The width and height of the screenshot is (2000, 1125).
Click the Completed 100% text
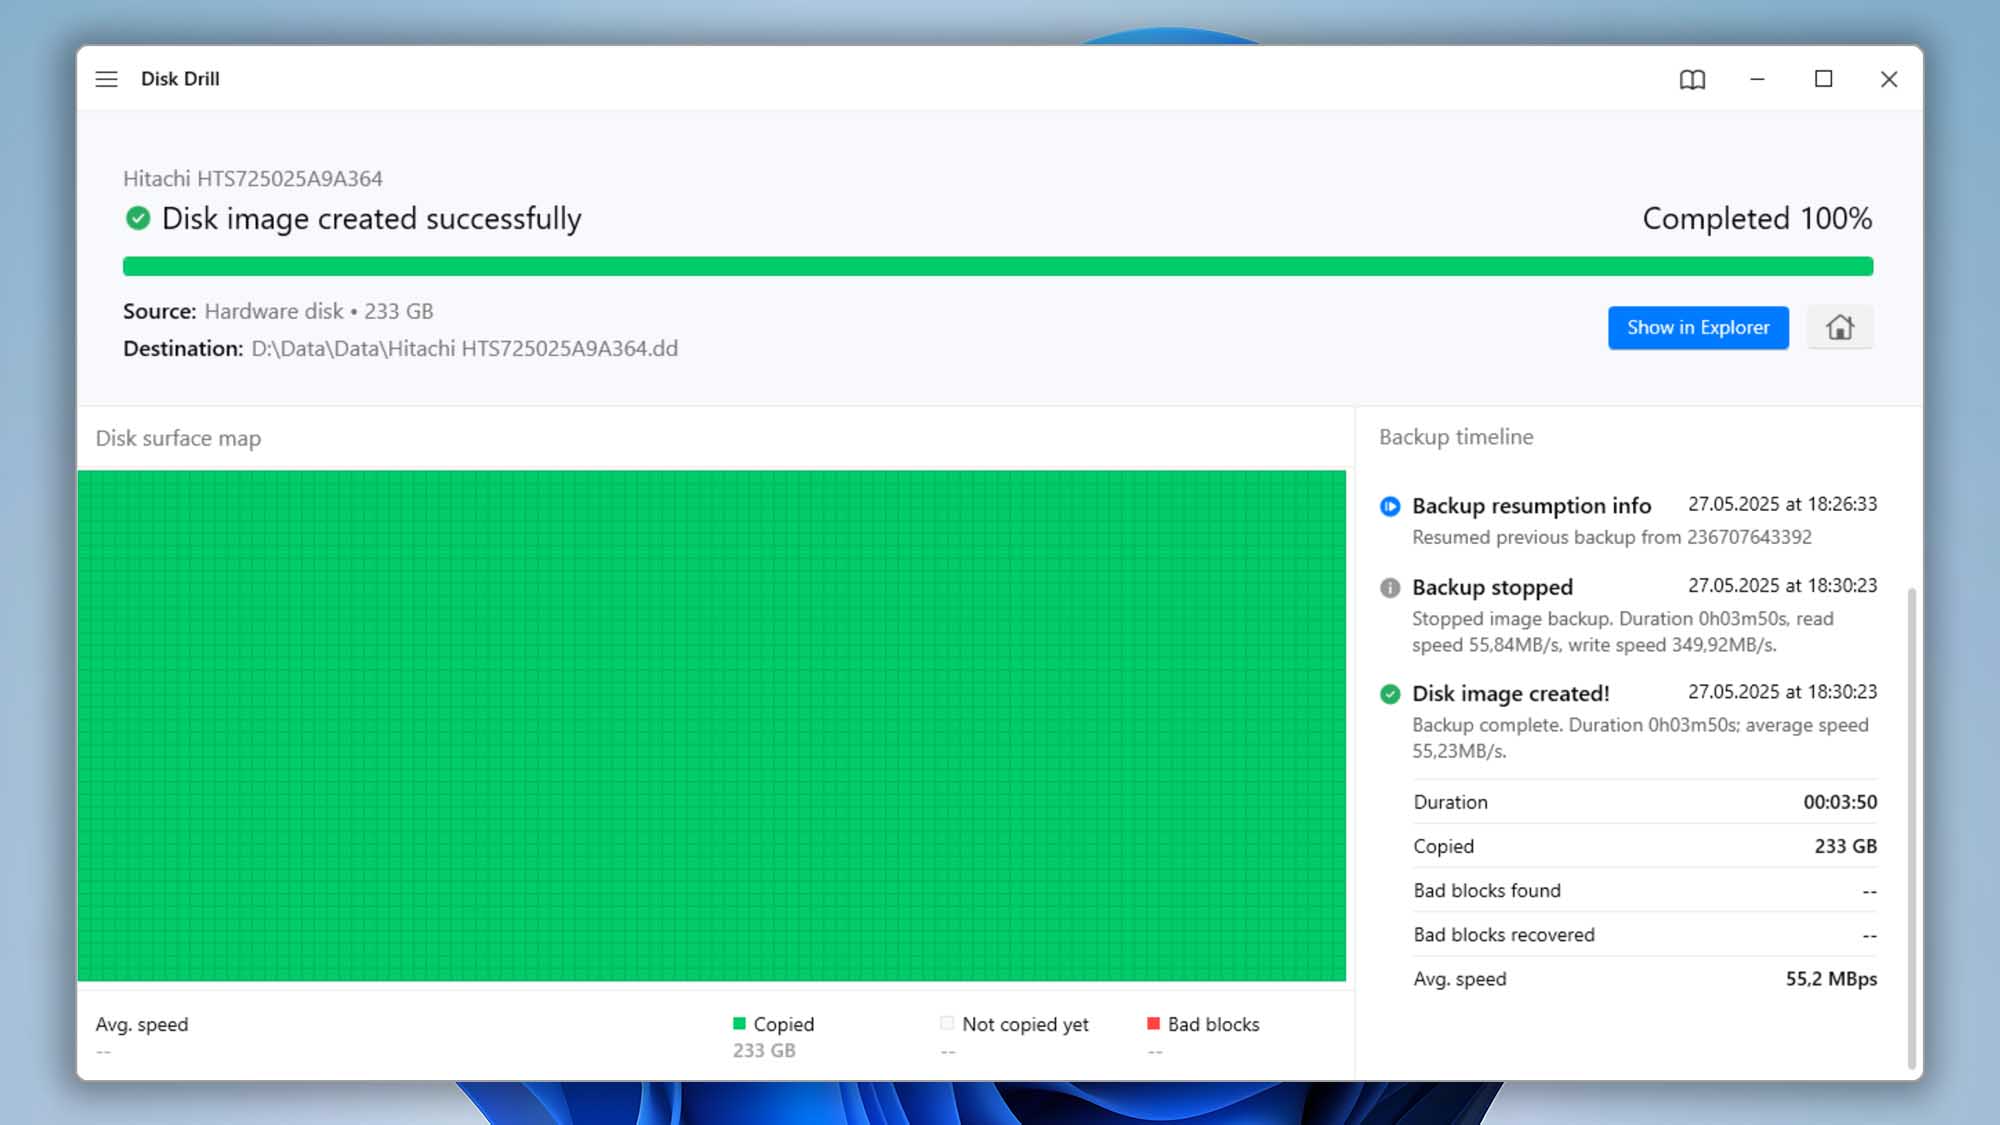(1757, 218)
